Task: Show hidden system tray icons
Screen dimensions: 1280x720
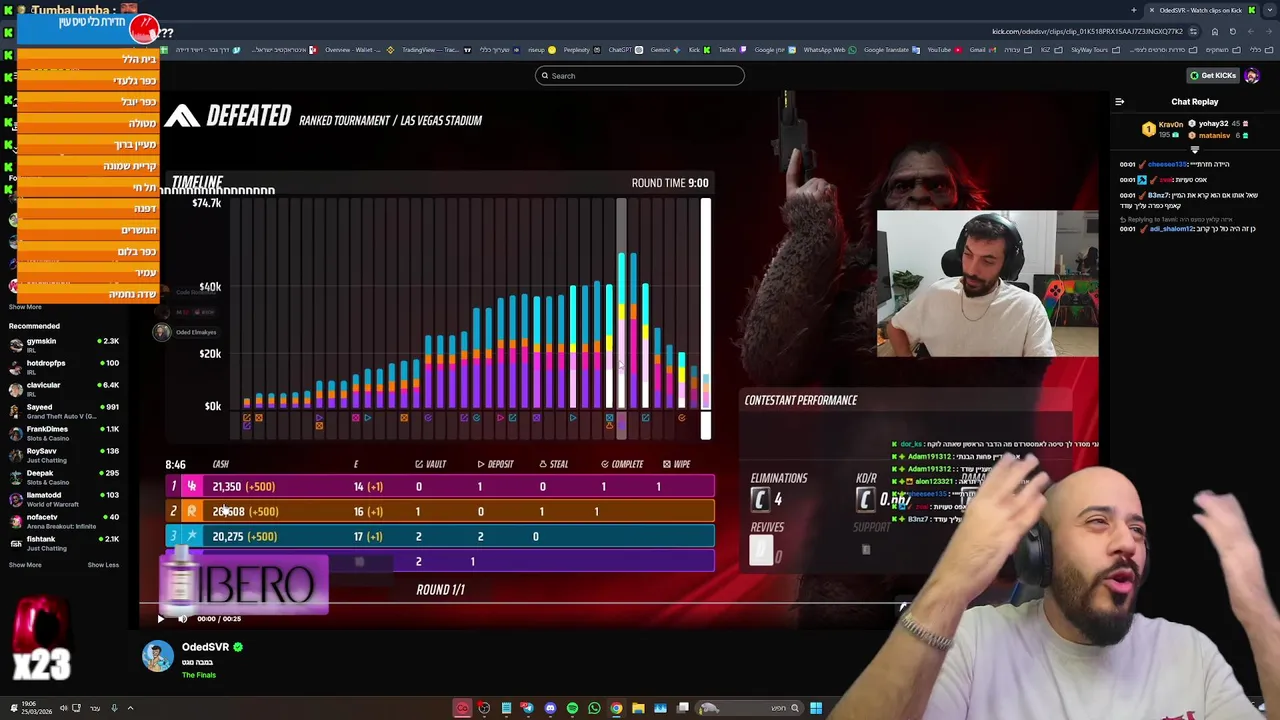Action: pyautogui.click(x=130, y=708)
